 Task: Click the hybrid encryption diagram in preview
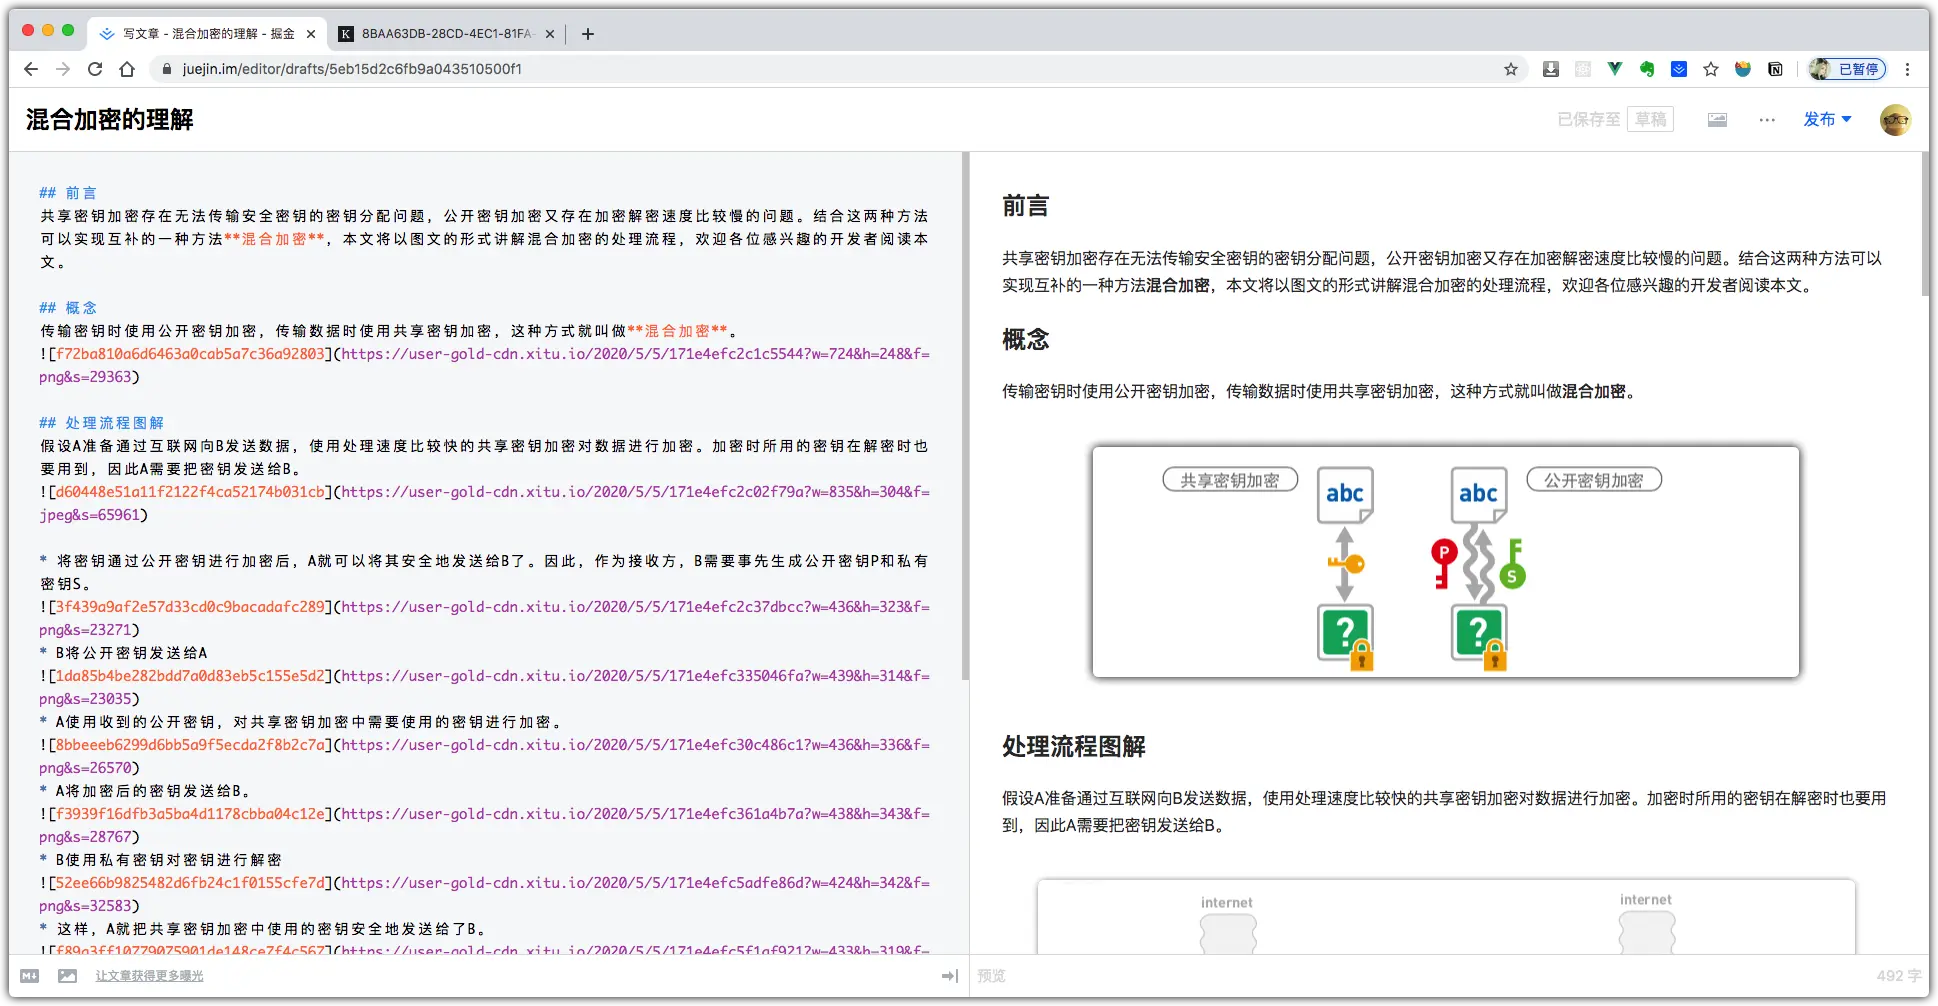1446,562
